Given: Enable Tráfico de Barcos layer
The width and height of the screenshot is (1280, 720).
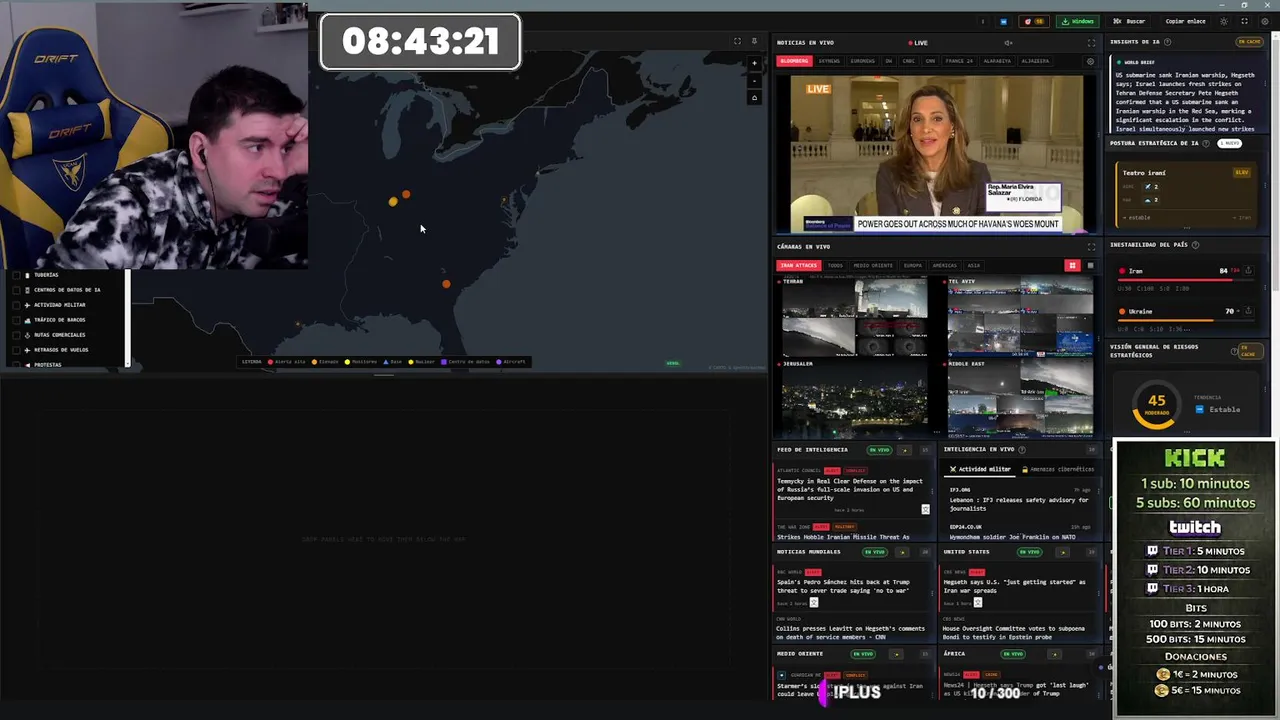Looking at the screenshot, I should [16, 320].
